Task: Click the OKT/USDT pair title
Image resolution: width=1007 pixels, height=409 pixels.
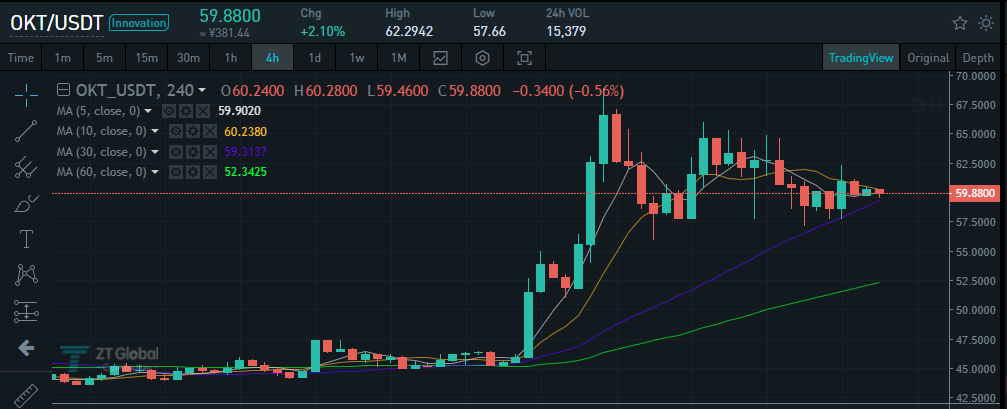Action: click(x=57, y=23)
